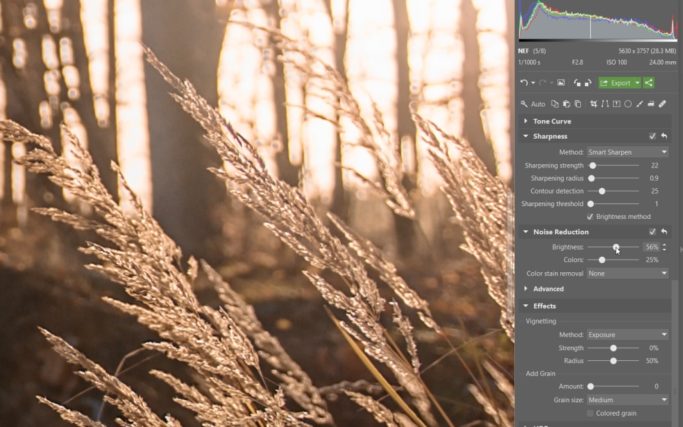The image size is (683, 427).
Task: Open the Export options dropdown arrow
Action: (637, 83)
